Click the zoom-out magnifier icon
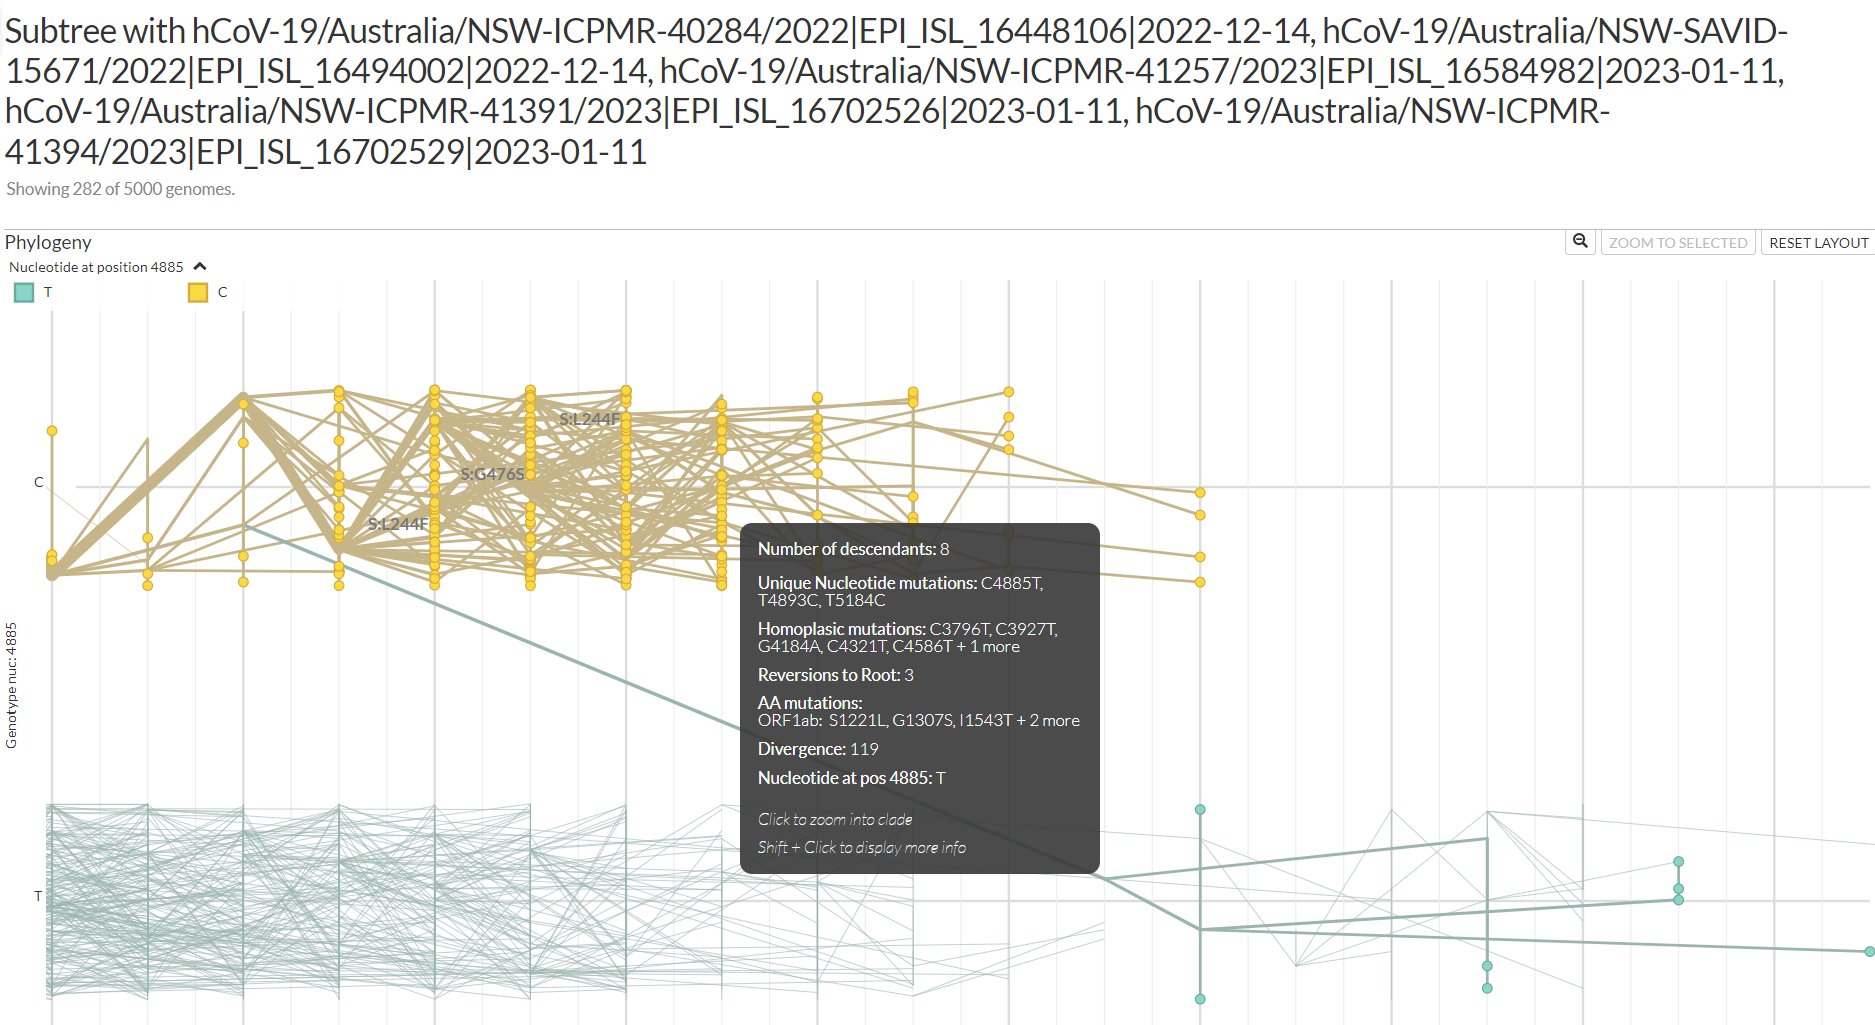Viewport: 1875px width, 1025px height. click(x=1580, y=242)
